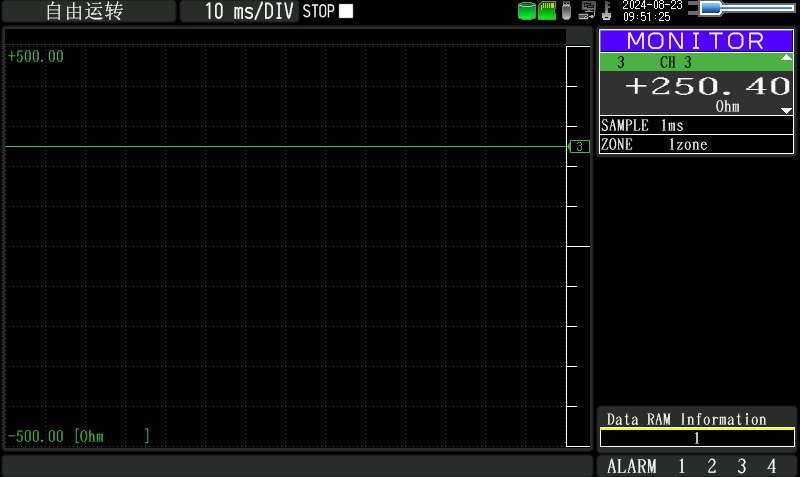Click the Data RAM Information label
800x477 pixels.
click(686, 419)
